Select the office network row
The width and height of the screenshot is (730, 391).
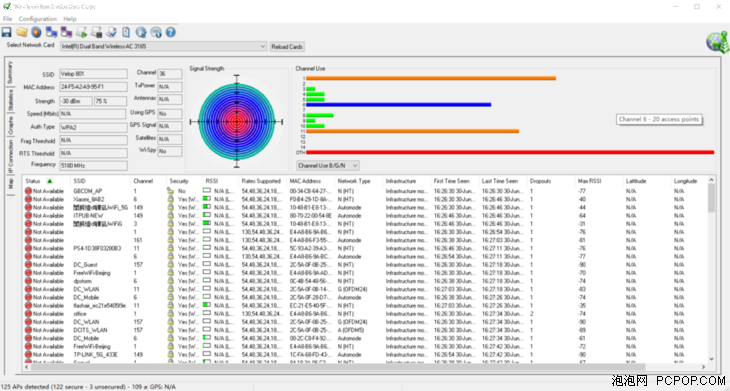[x=365, y=314]
